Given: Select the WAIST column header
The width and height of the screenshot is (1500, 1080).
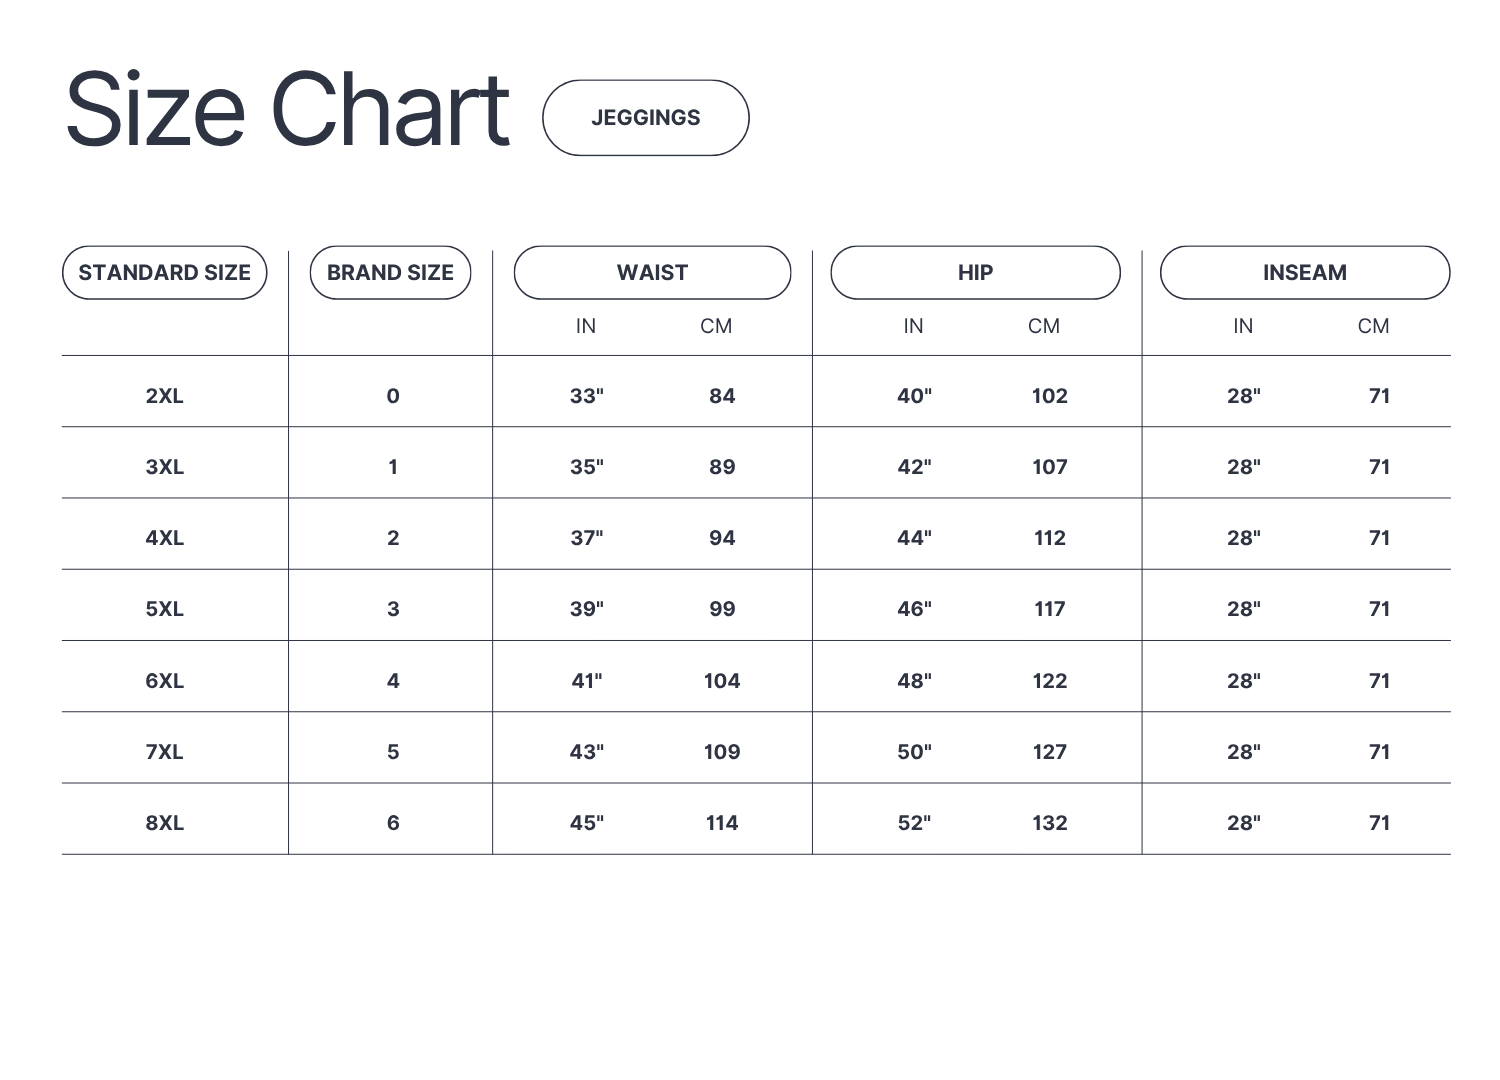Looking at the screenshot, I should (652, 273).
